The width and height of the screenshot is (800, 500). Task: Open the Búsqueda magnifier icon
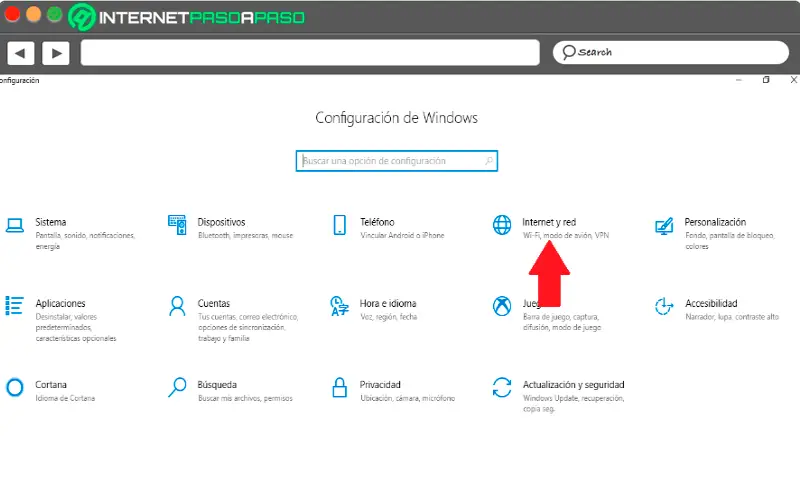pyautogui.click(x=177, y=387)
